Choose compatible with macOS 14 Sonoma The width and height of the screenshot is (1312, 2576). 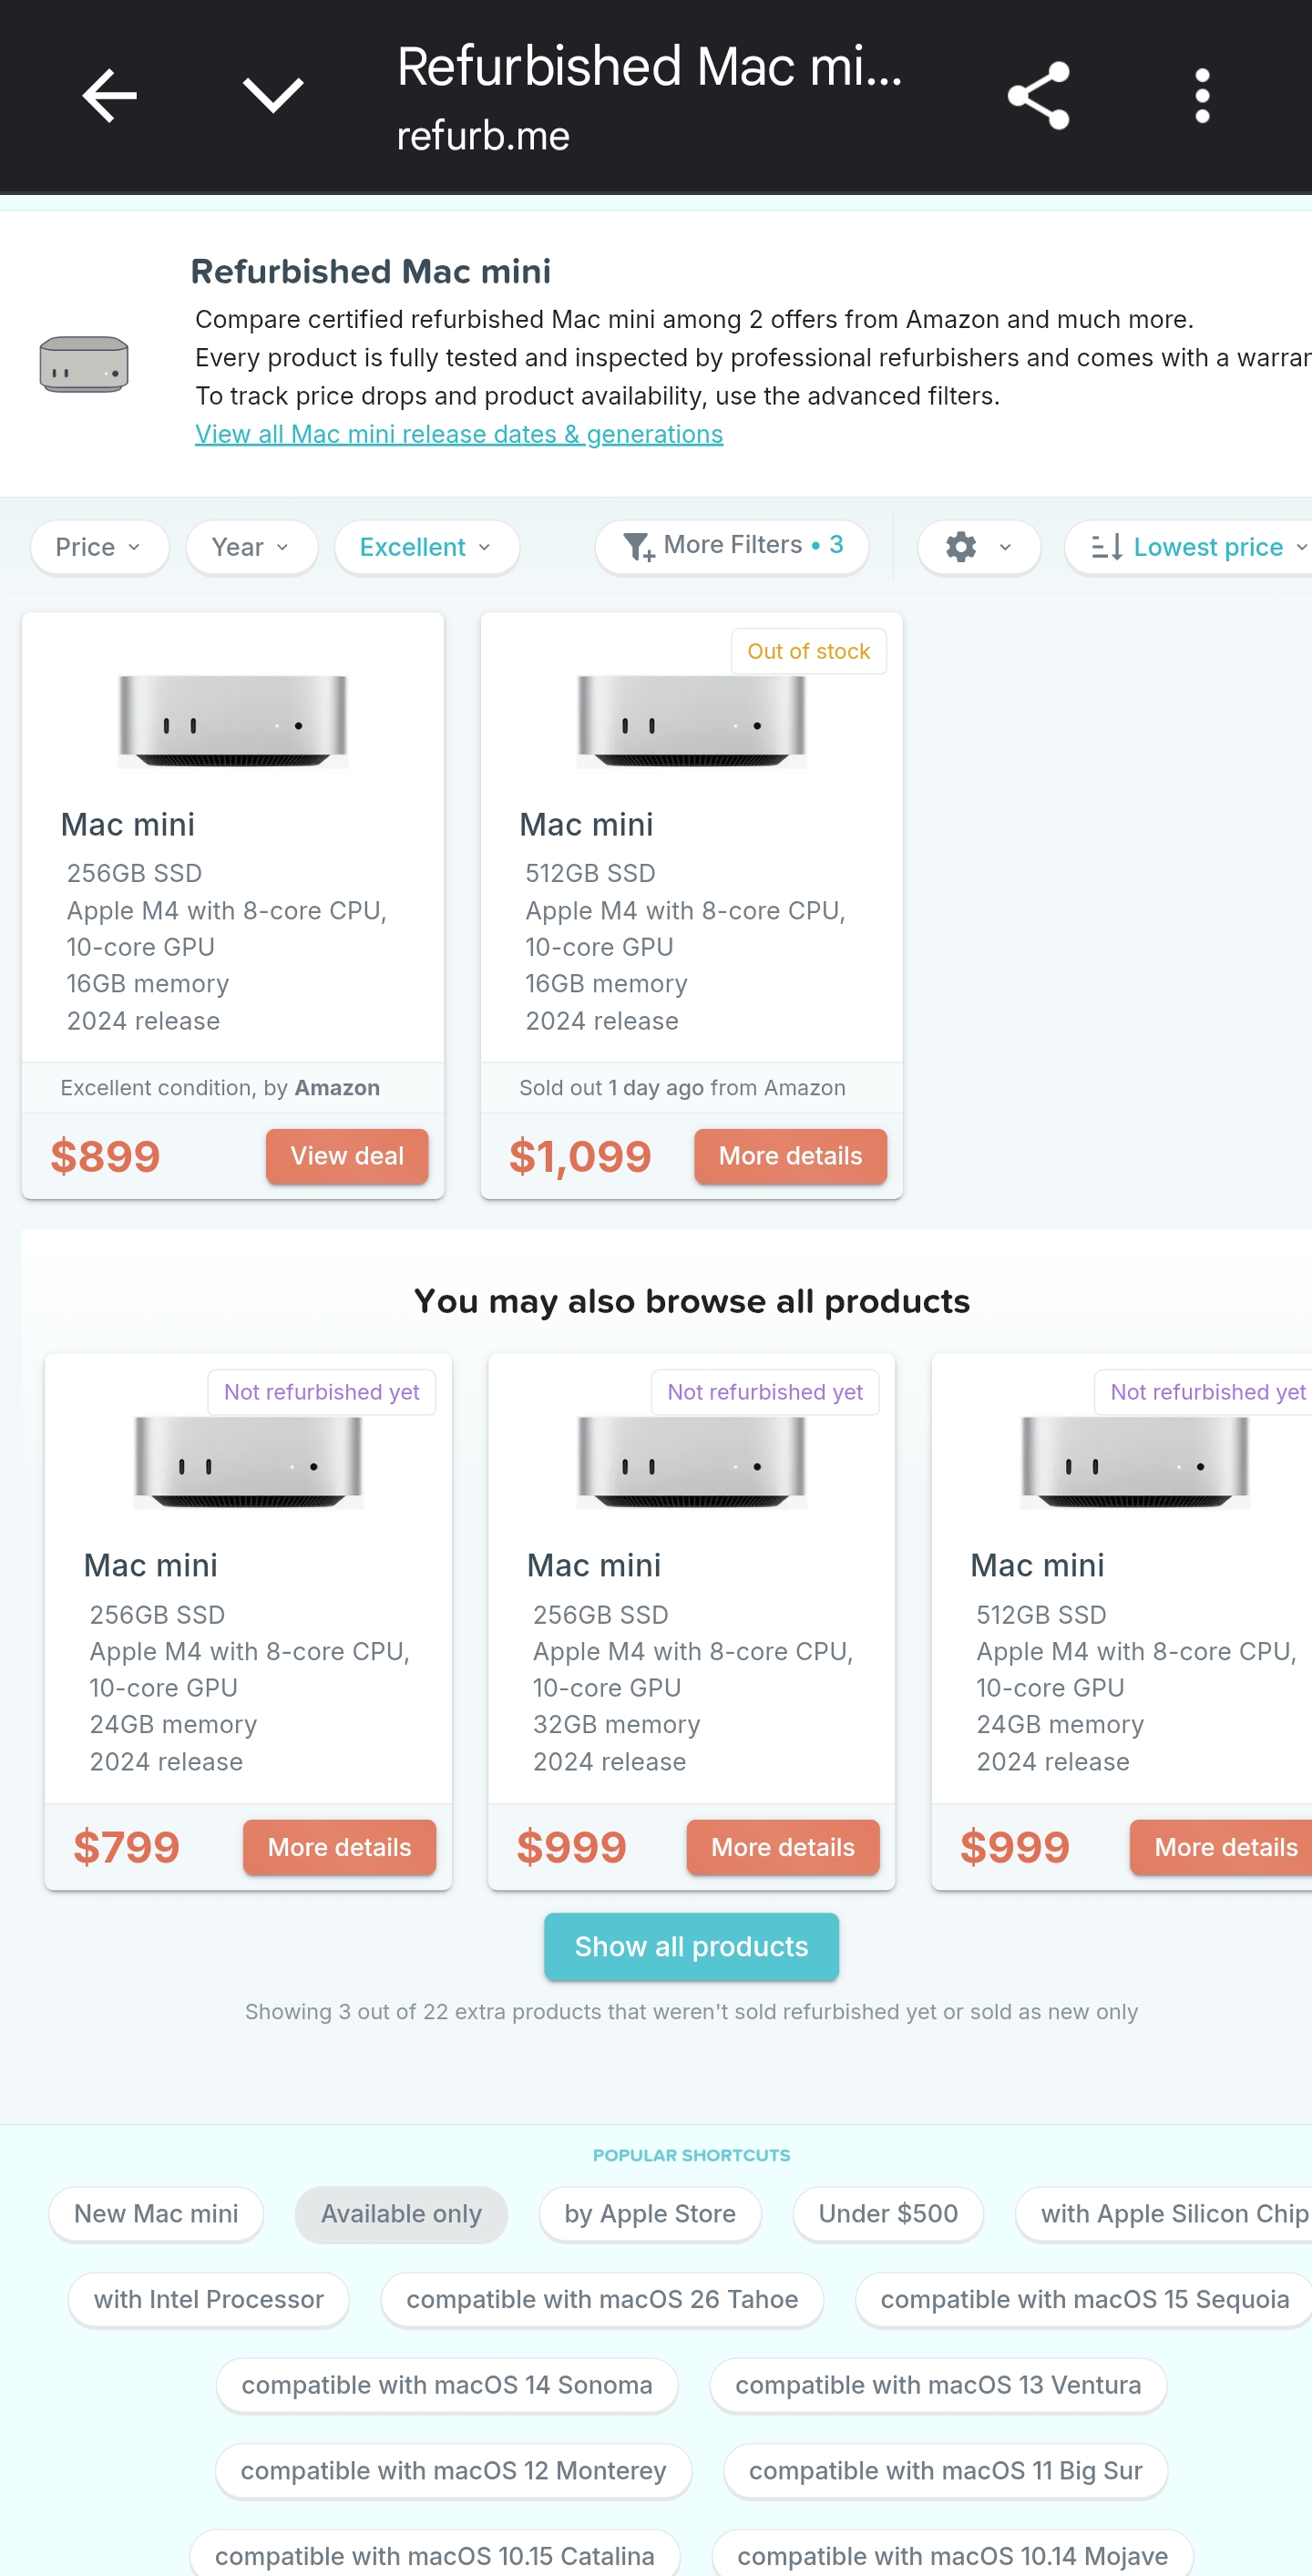447,2385
